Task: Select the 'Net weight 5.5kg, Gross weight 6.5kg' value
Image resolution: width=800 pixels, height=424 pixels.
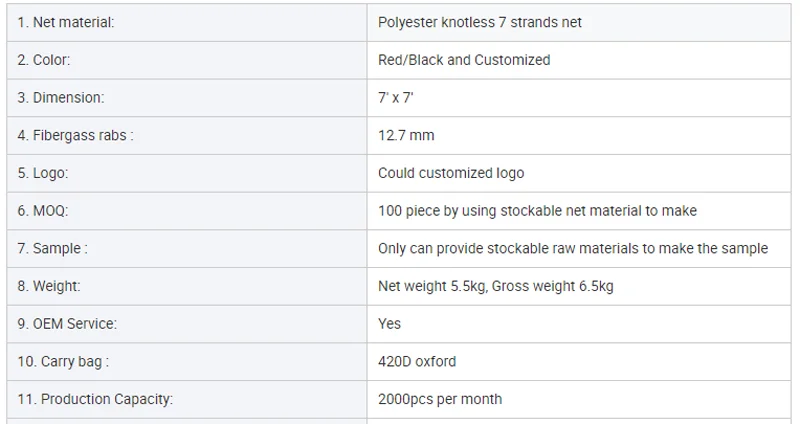Action: coord(496,286)
